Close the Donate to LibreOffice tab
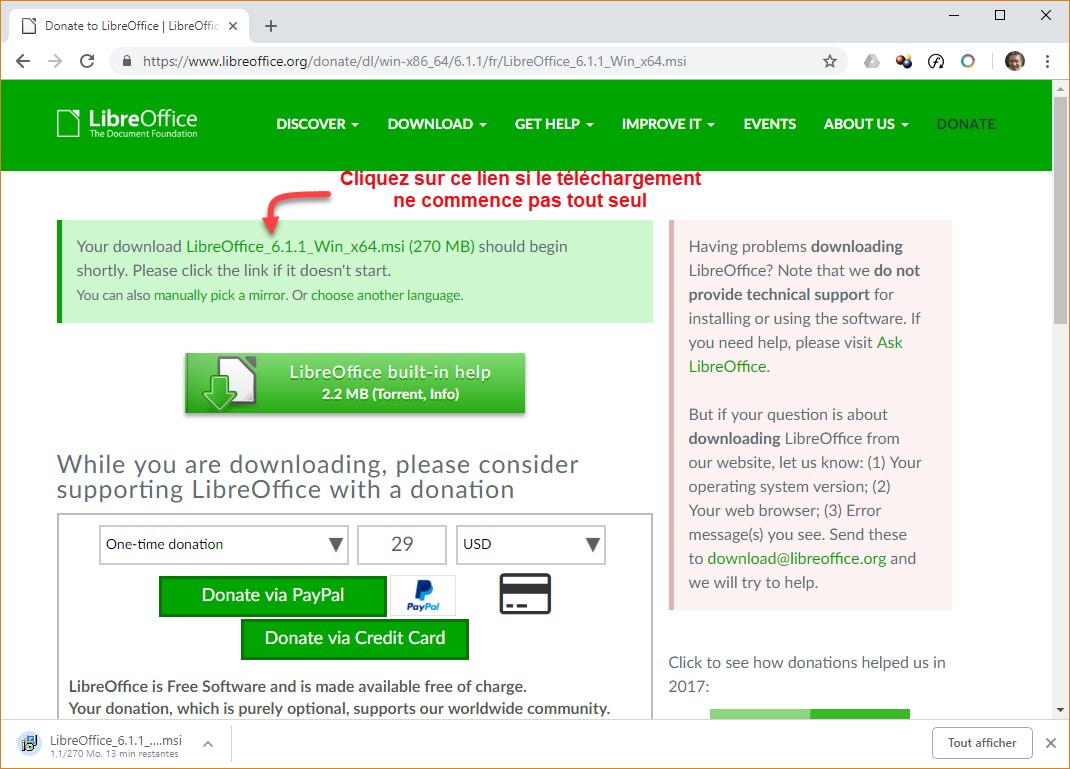Viewport: 1070px width, 769px height. pos(233,26)
